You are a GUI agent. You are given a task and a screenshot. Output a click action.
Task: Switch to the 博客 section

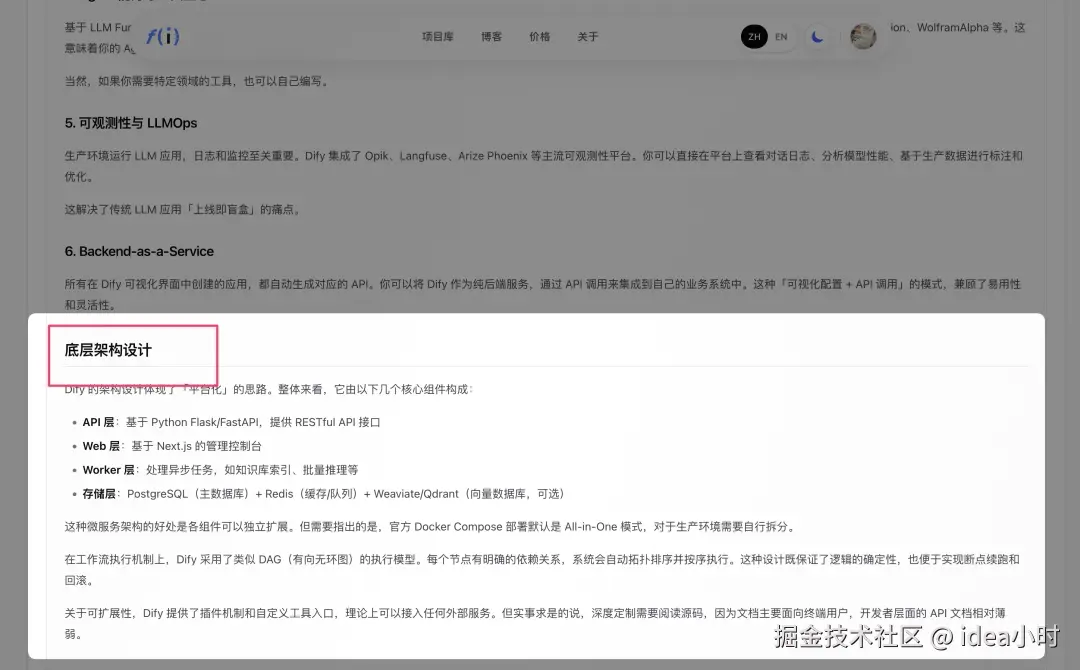point(490,36)
